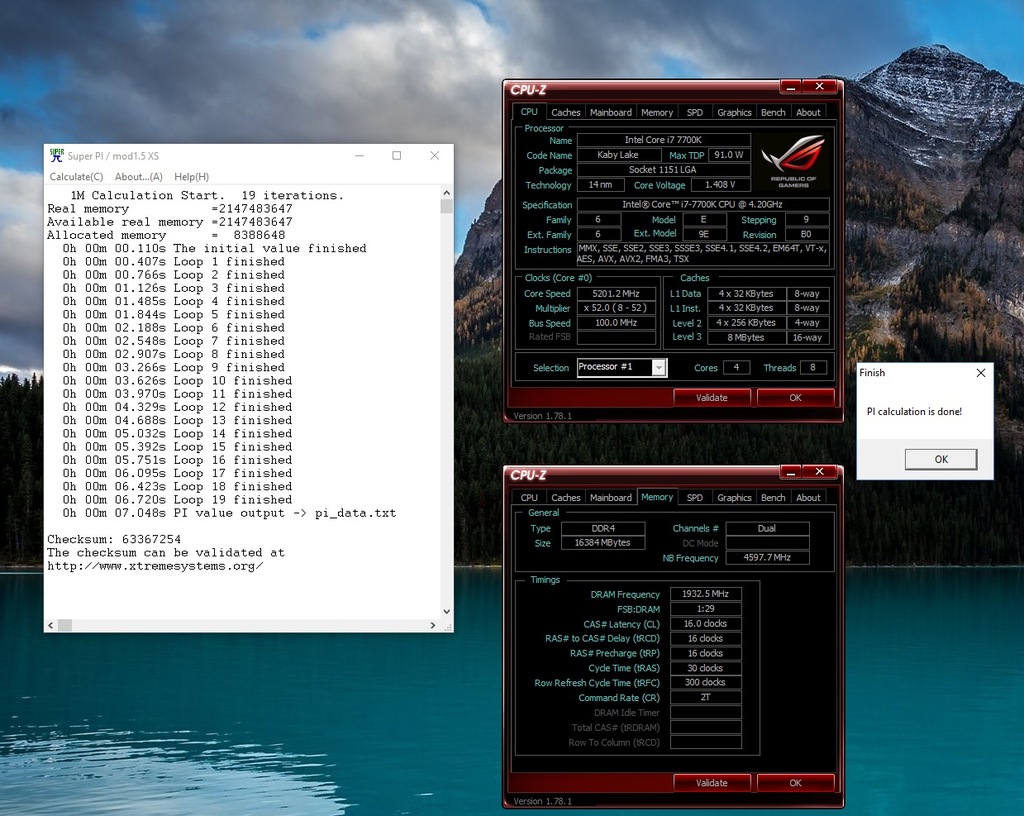This screenshot has width=1024, height=816.
Task: Minimize the top CPU-Z window
Action: click(x=791, y=87)
